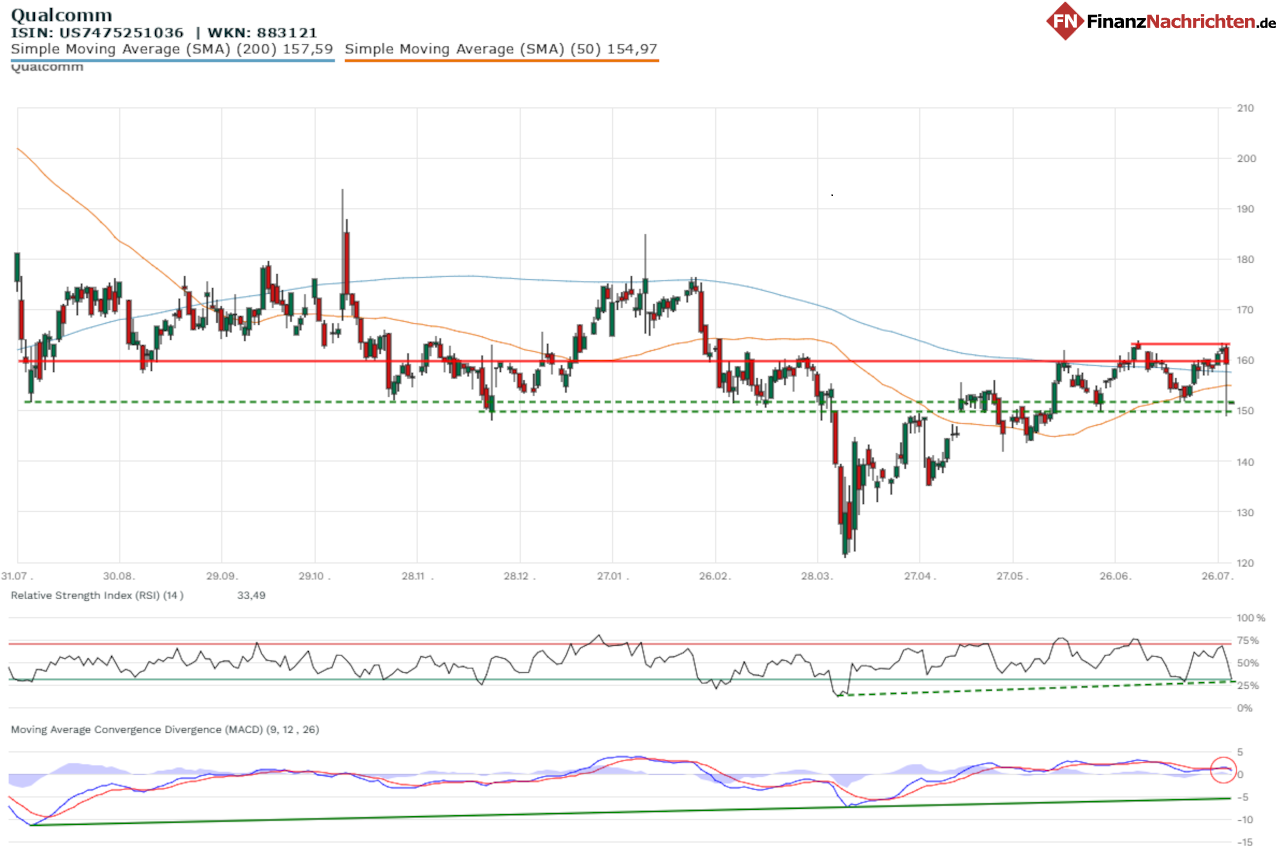
Task: Click the ISIN US7475251036 text
Action: pyautogui.click(x=97, y=32)
